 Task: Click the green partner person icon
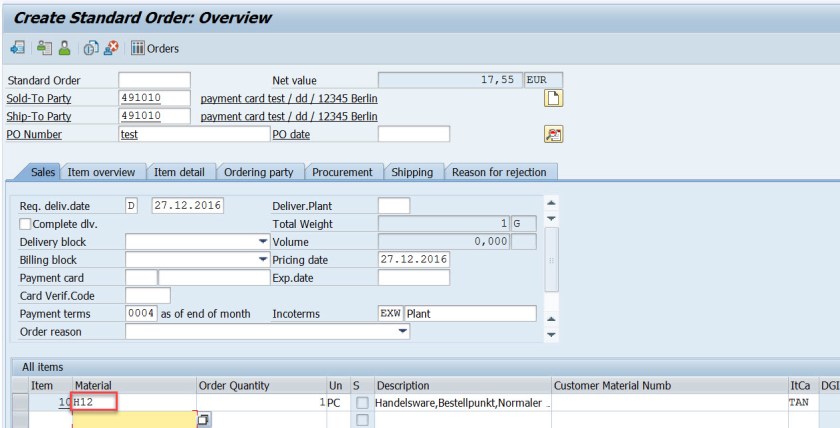coord(63,48)
